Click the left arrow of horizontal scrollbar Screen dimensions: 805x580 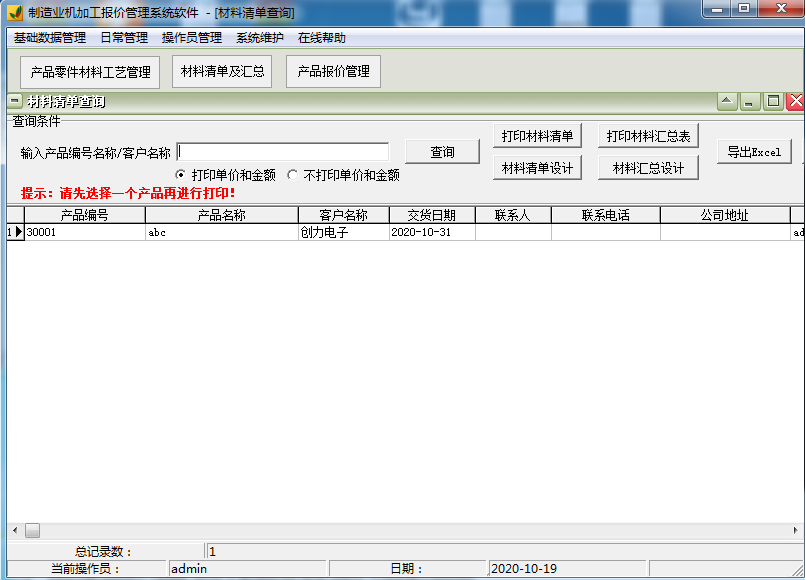(15, 530)
